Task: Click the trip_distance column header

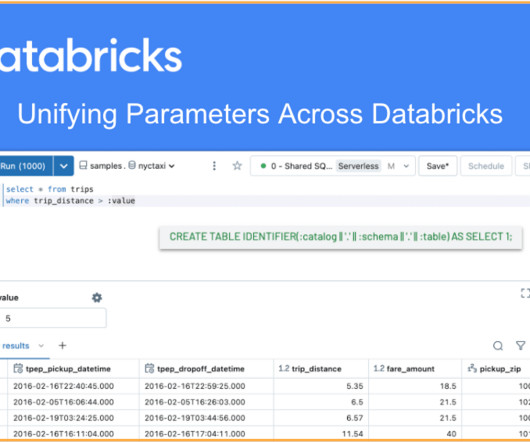Action: click(321, 369)
